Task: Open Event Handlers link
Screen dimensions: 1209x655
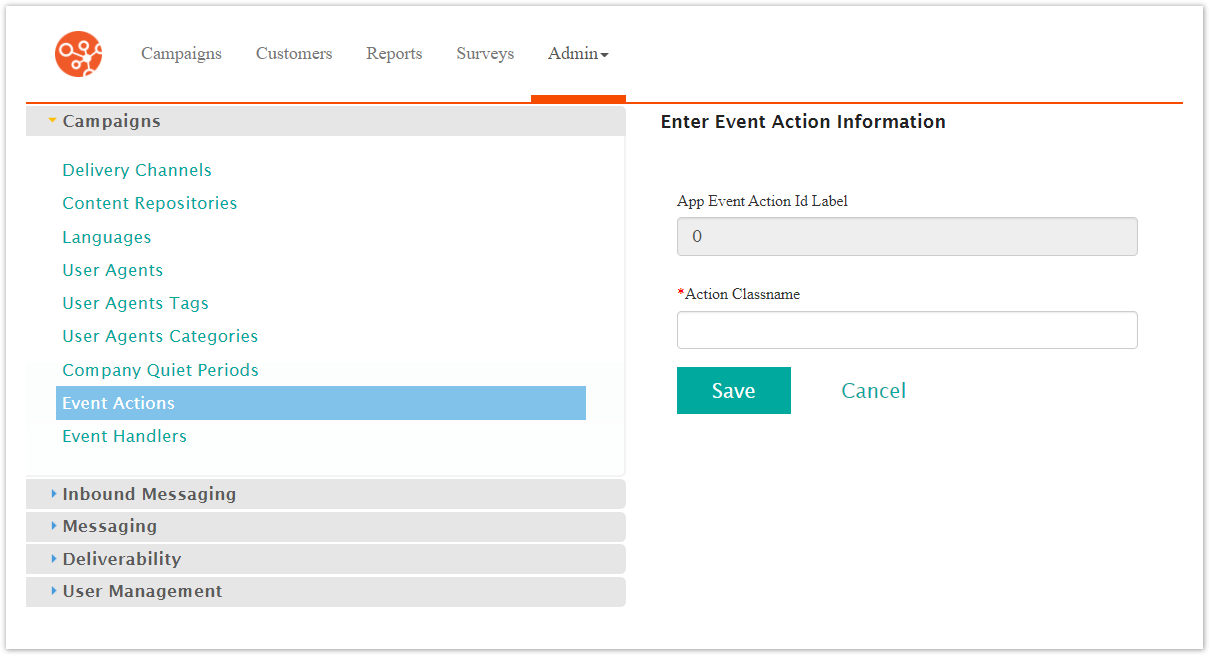Action: (x=125, y=436)
